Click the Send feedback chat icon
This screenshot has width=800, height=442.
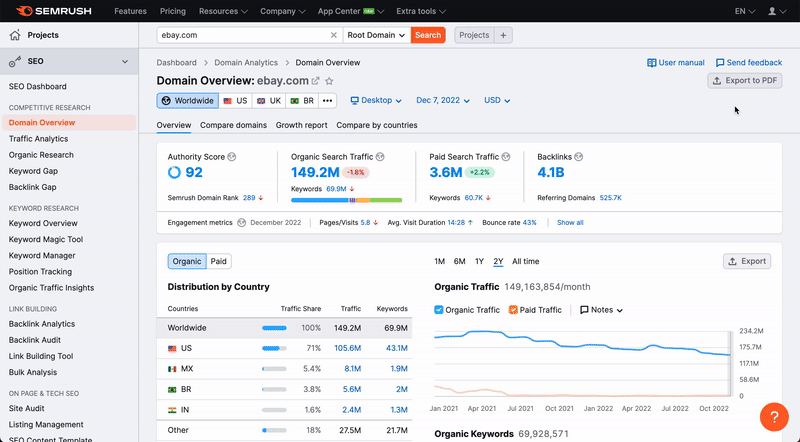(x=720, y=63)
